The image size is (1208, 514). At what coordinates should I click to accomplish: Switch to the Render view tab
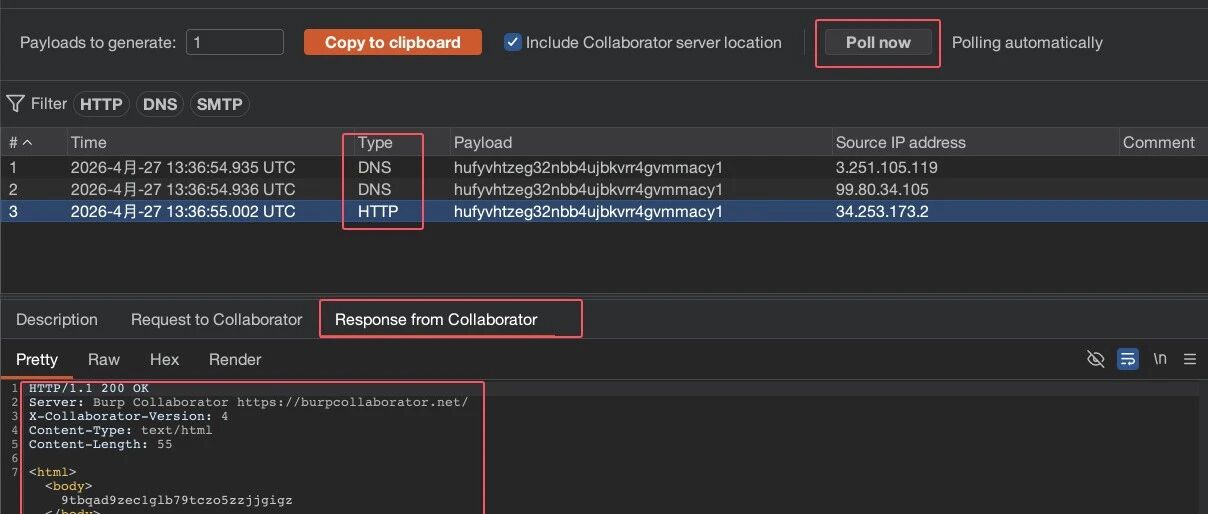(x=235, y=360)
